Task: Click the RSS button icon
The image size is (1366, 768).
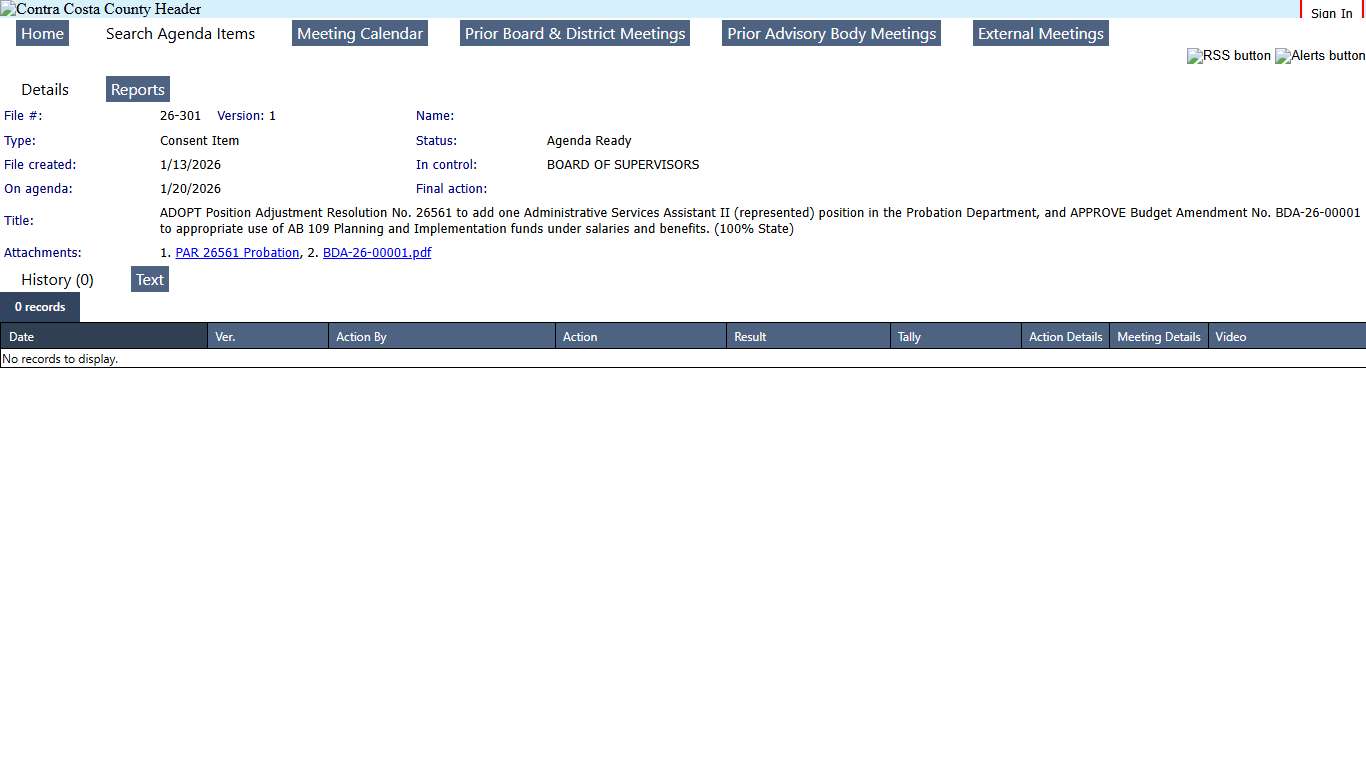Action: [x=1228, y=56]
